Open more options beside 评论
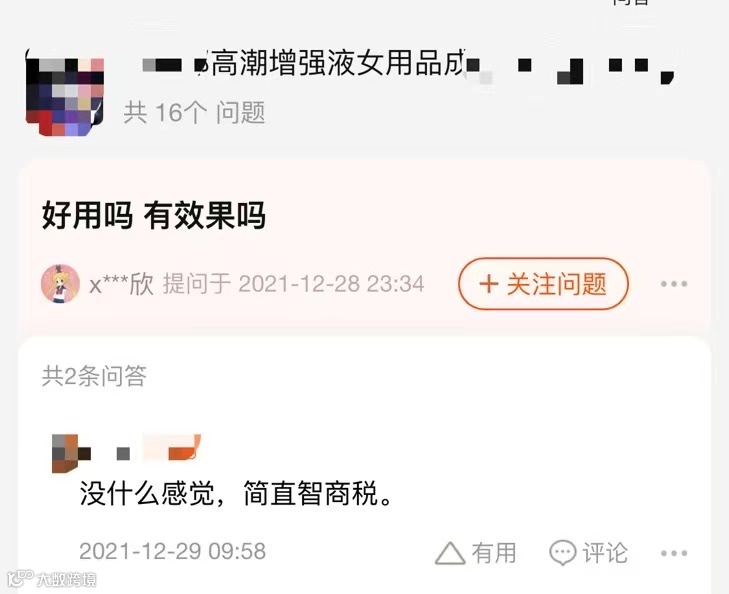 674,553
